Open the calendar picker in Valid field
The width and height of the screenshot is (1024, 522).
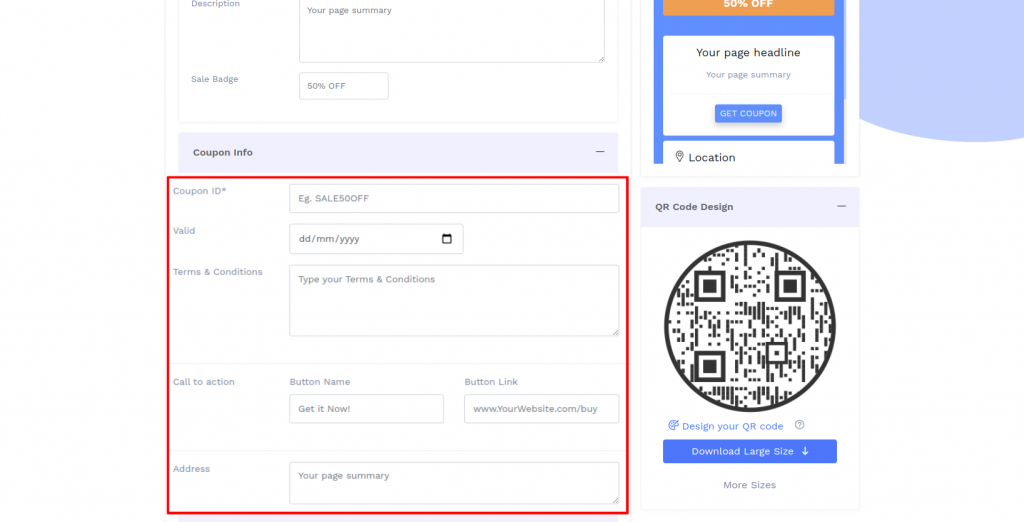click(x=446, y=239)
